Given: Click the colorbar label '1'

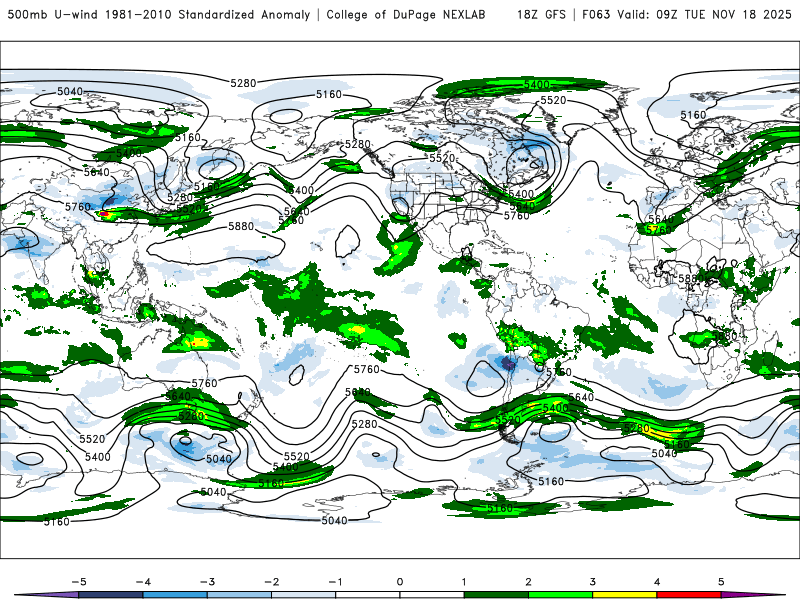Looking at the screenshot, I should (464, 582).
